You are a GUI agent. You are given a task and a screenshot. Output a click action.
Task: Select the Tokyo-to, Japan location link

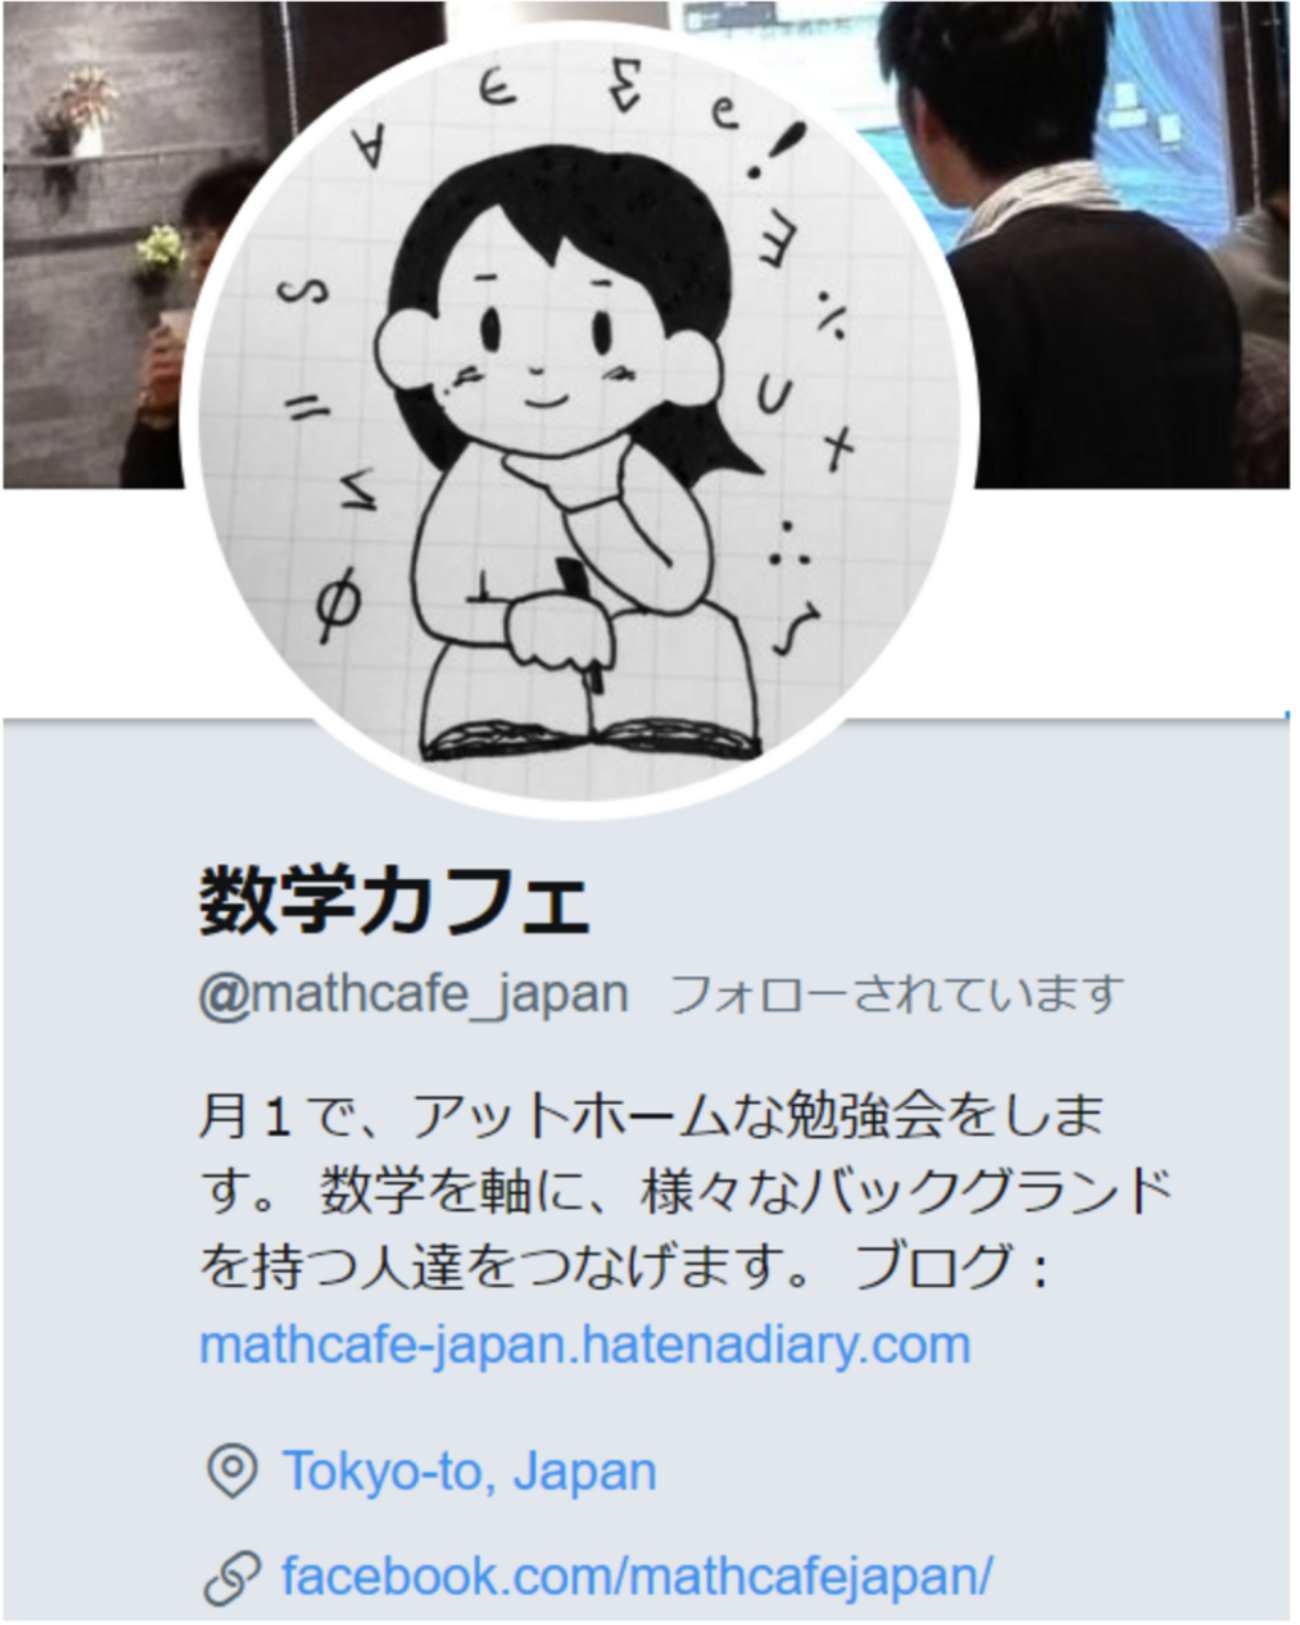click(x=470, y=1472)
